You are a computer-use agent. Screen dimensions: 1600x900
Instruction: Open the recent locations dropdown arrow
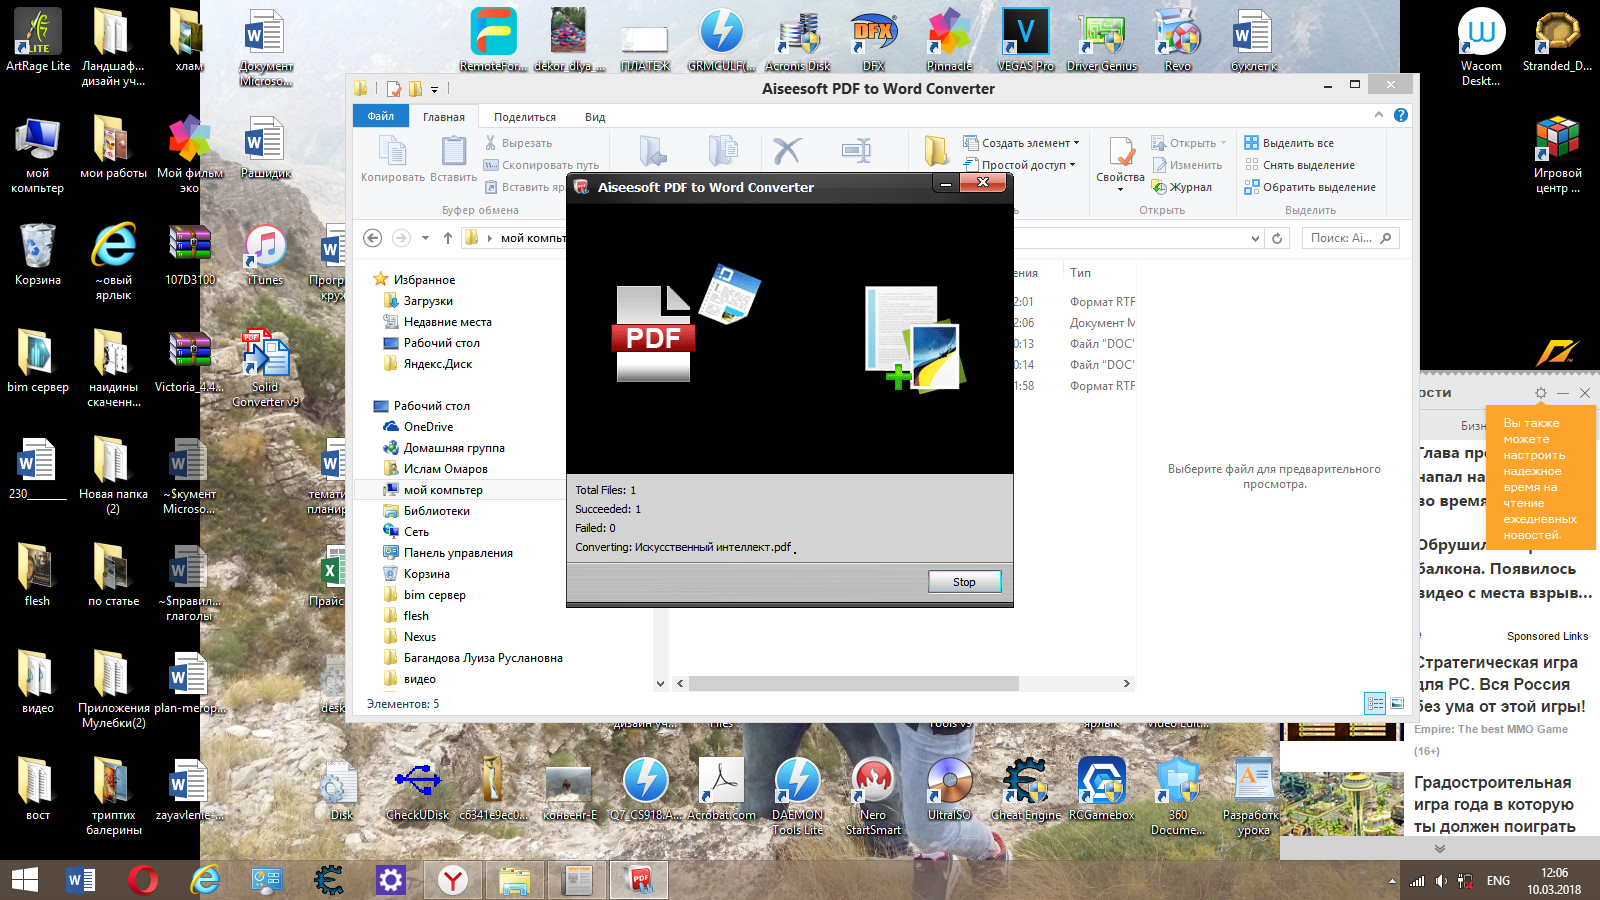click(x=425, y=238)
